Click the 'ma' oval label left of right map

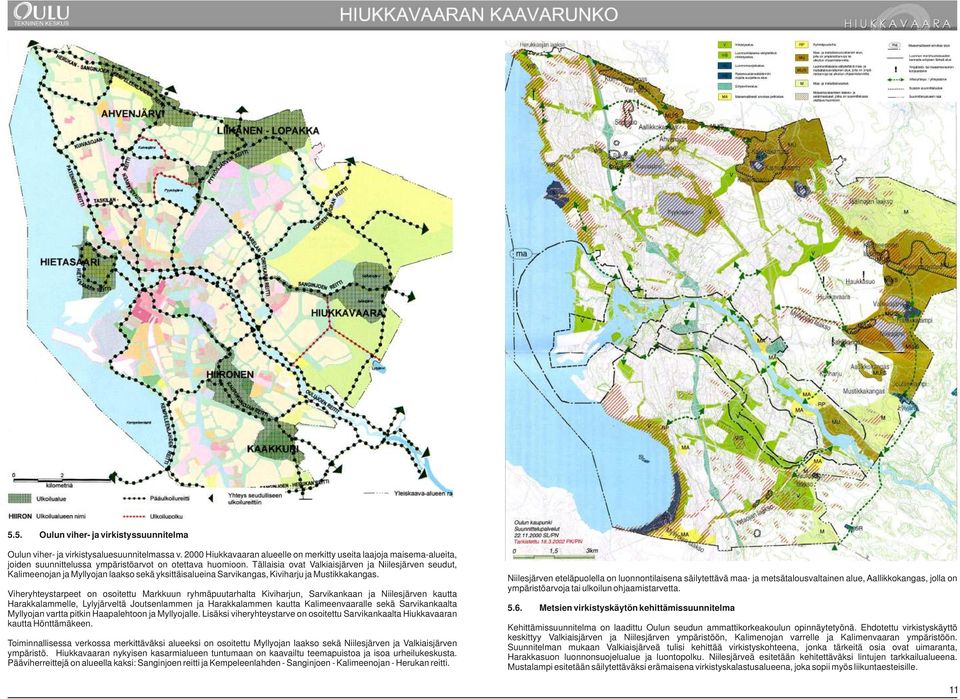[521, 253]
